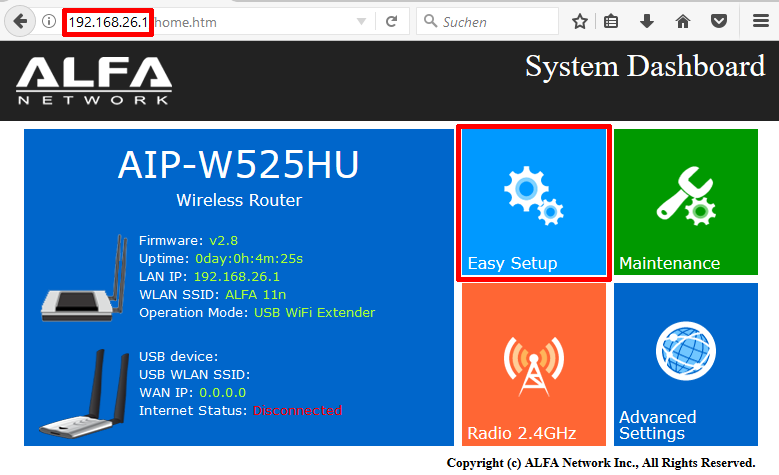Click the ALFA Network copyright text

pyautogui.click(x=601, y=463)
